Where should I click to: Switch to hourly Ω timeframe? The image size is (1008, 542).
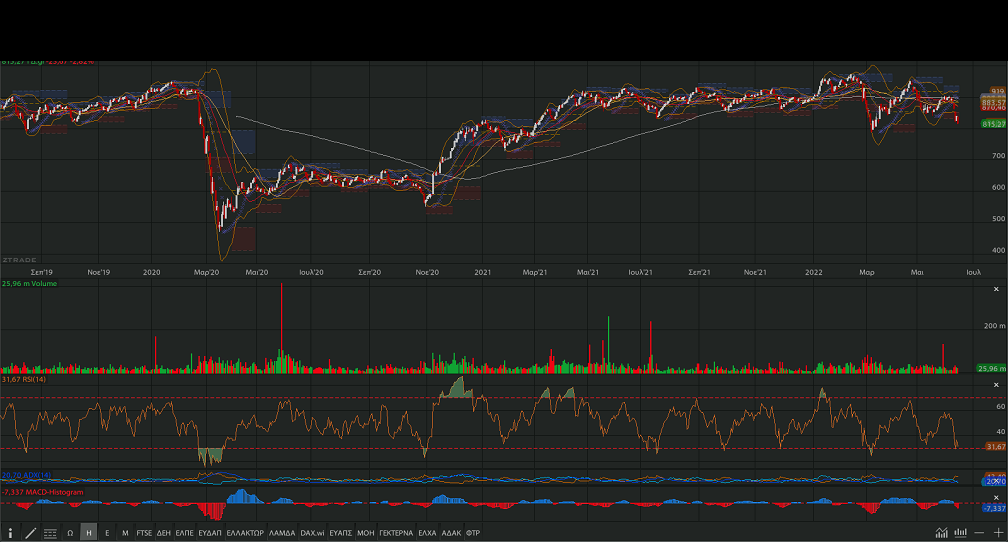click(x=70, y=533)
